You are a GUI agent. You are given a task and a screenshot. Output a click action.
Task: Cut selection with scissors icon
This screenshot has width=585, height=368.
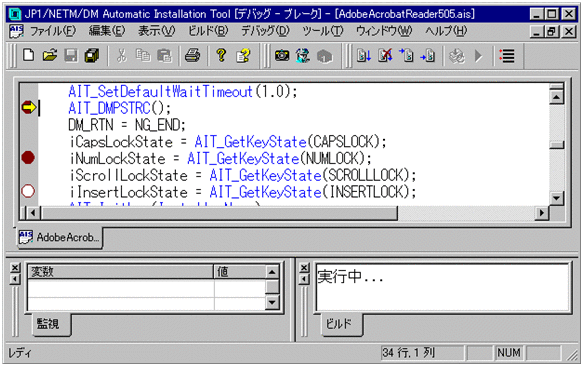121,56
